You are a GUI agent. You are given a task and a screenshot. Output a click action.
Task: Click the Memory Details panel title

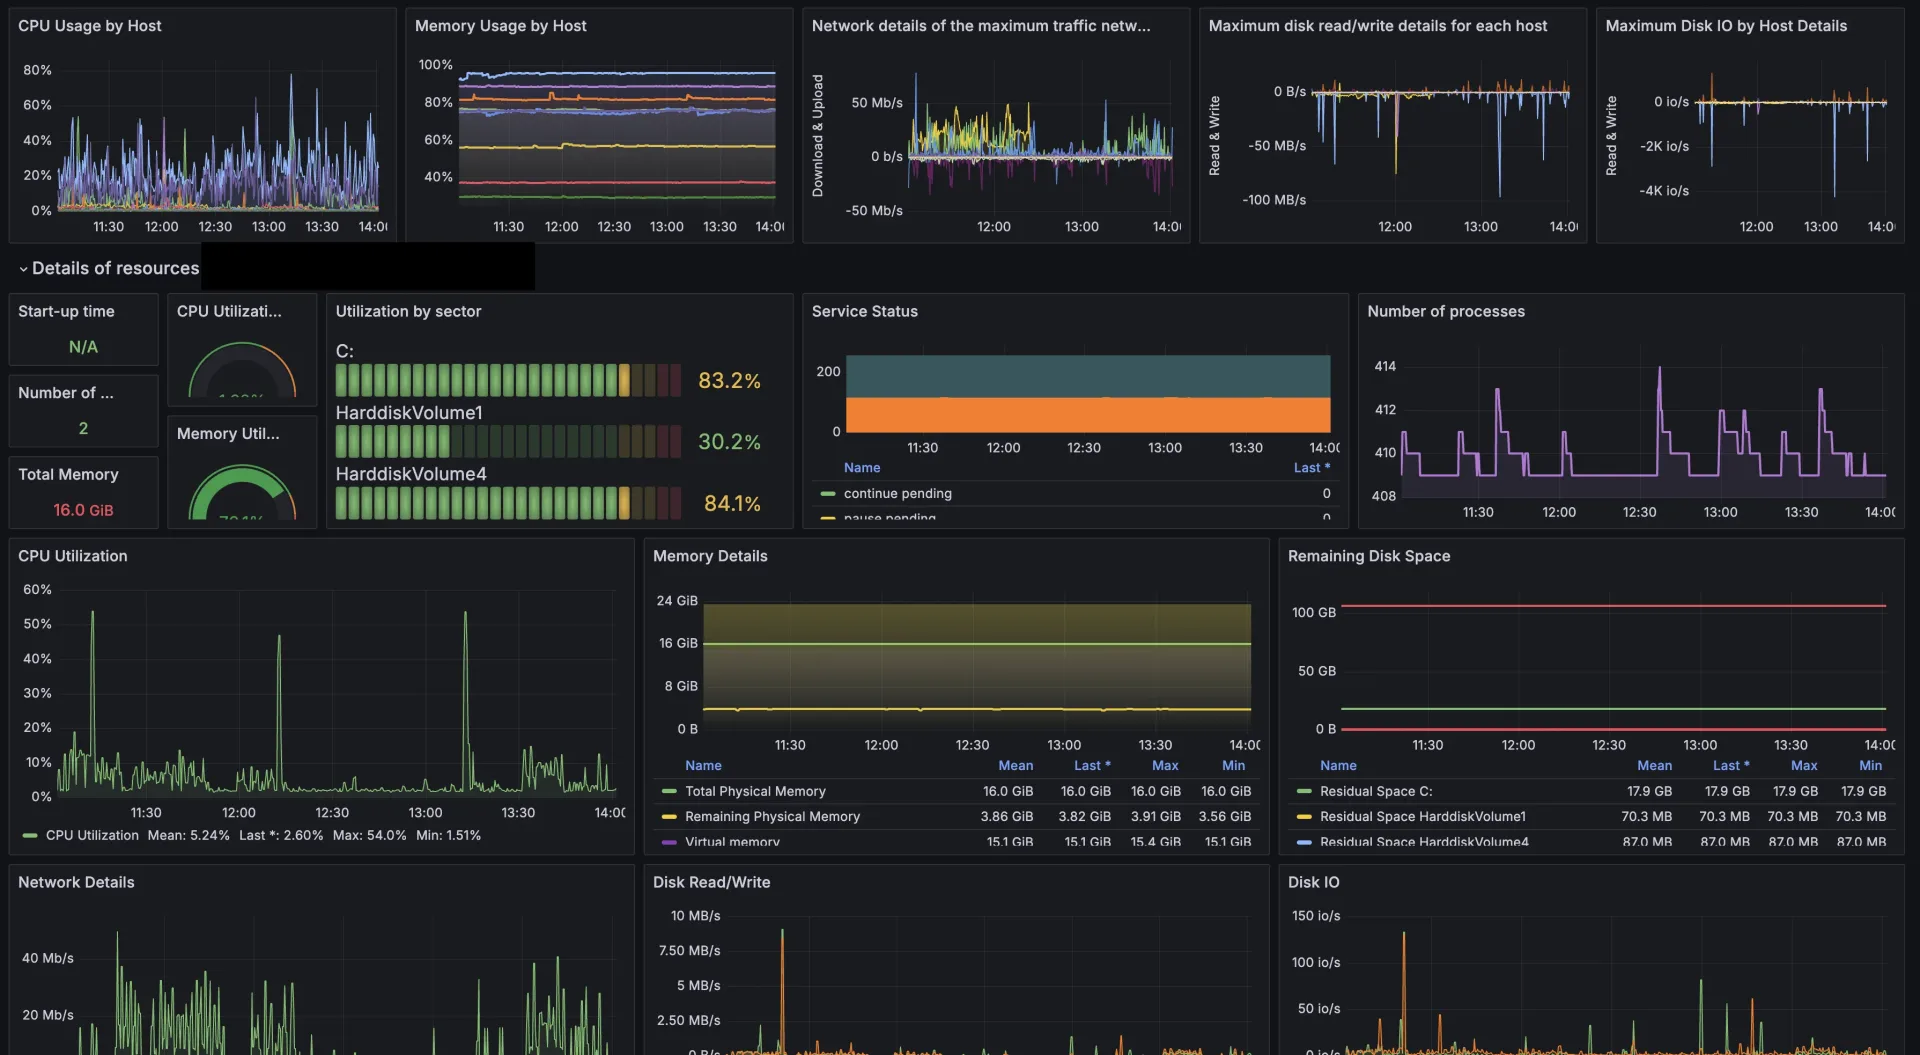click(x=710, y=556)
